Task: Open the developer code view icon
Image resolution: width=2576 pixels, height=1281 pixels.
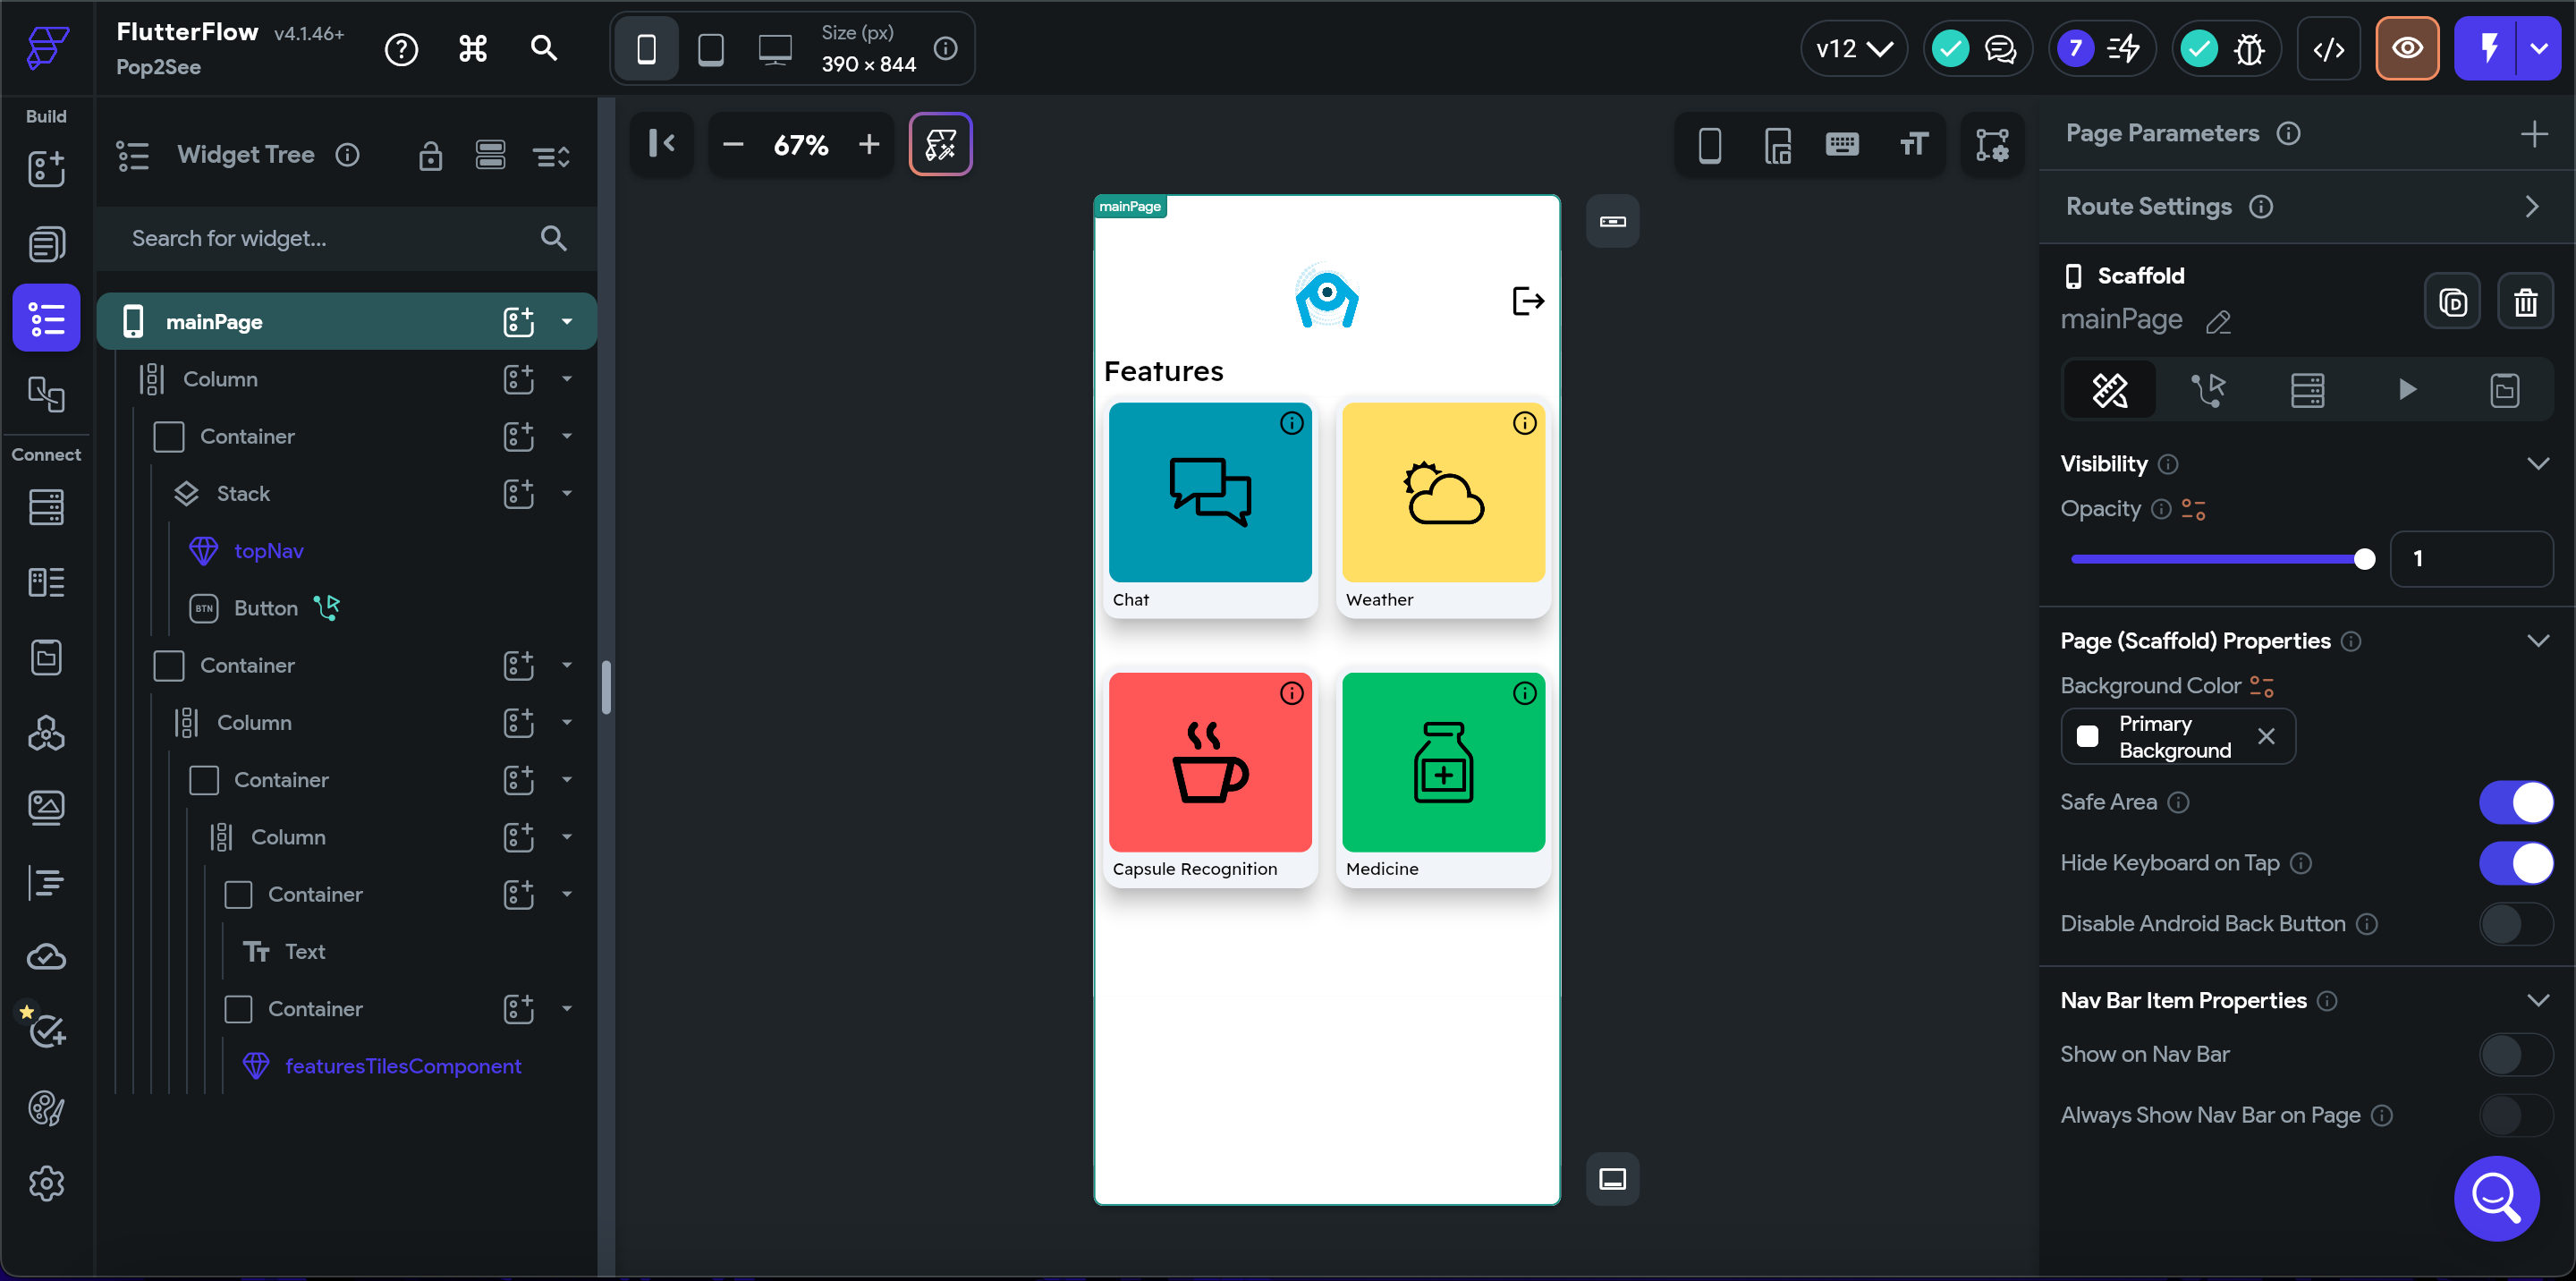Action: click(2328, 48)
